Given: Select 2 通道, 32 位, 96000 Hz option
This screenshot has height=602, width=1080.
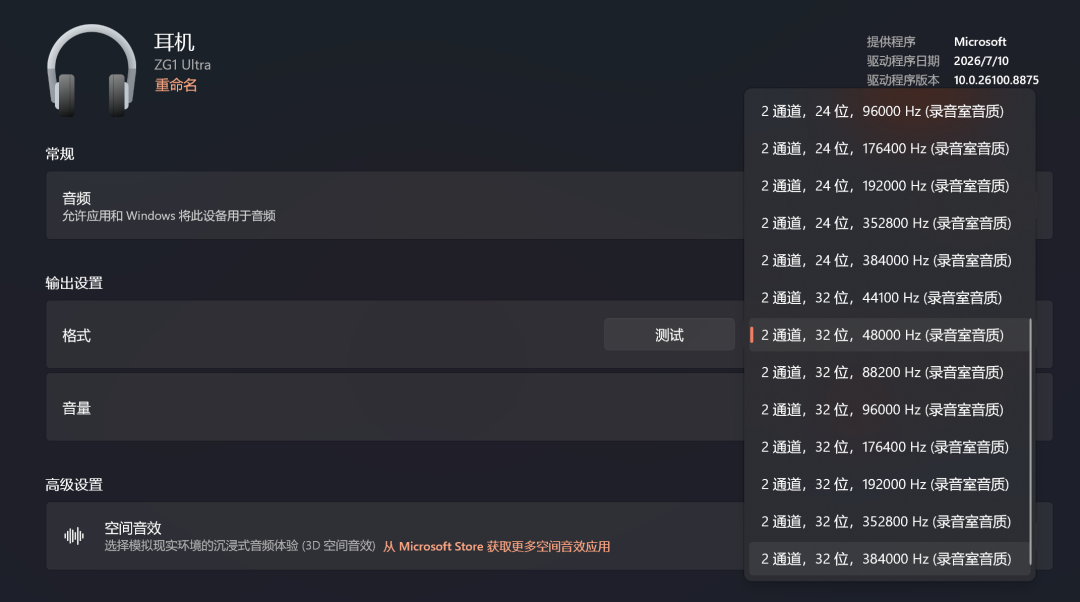Looking at the screenshot, I should click(x=889, y=409).
